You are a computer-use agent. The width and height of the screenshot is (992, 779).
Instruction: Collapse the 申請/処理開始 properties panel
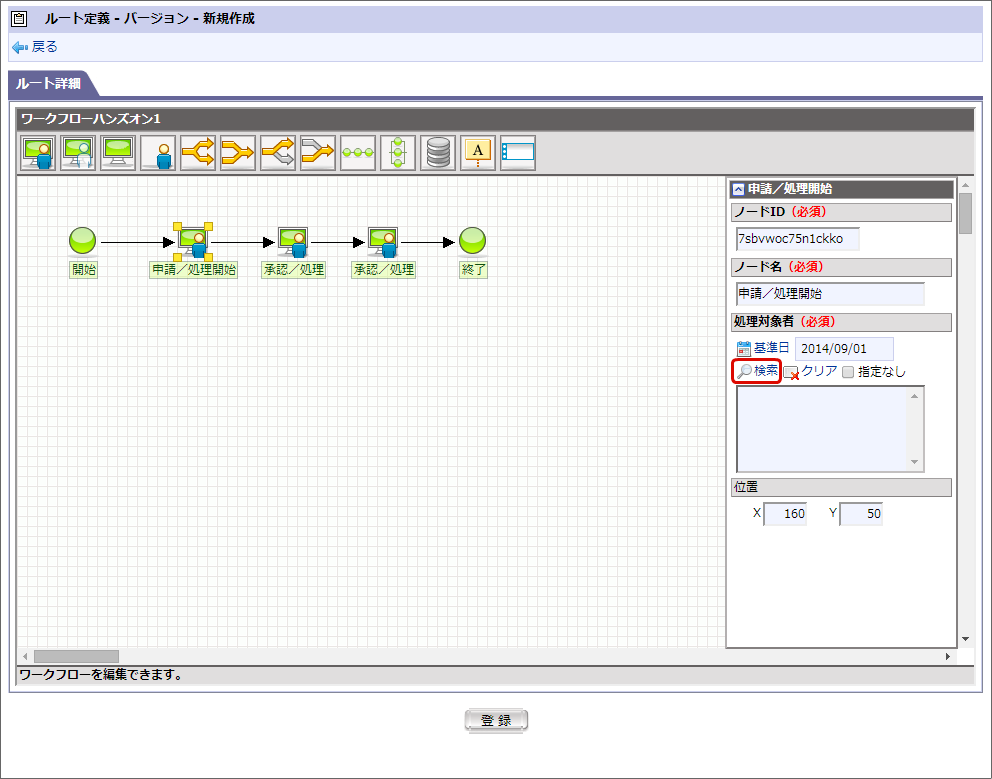point(738,189)
